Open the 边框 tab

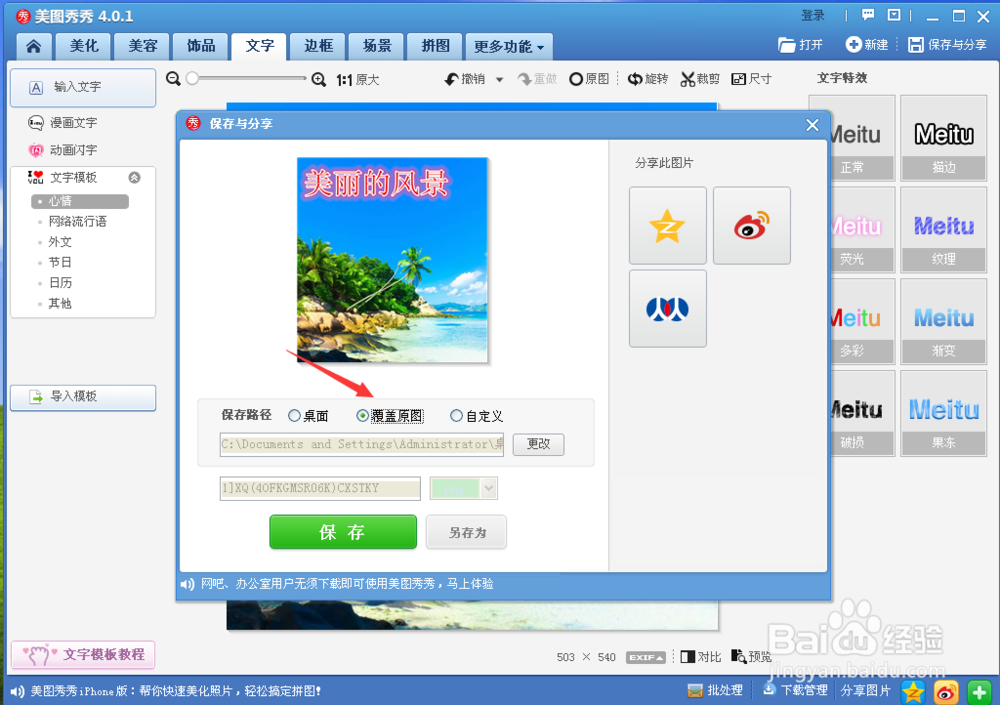tap(318, 46)
